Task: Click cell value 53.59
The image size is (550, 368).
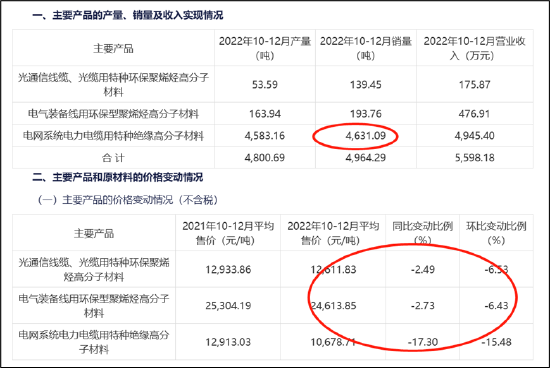Action: click(265, 85)
